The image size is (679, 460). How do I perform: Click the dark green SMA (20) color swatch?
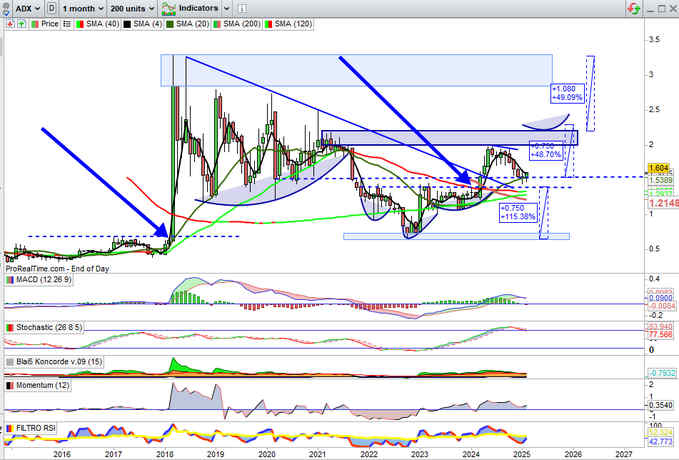tap(170, 24)
